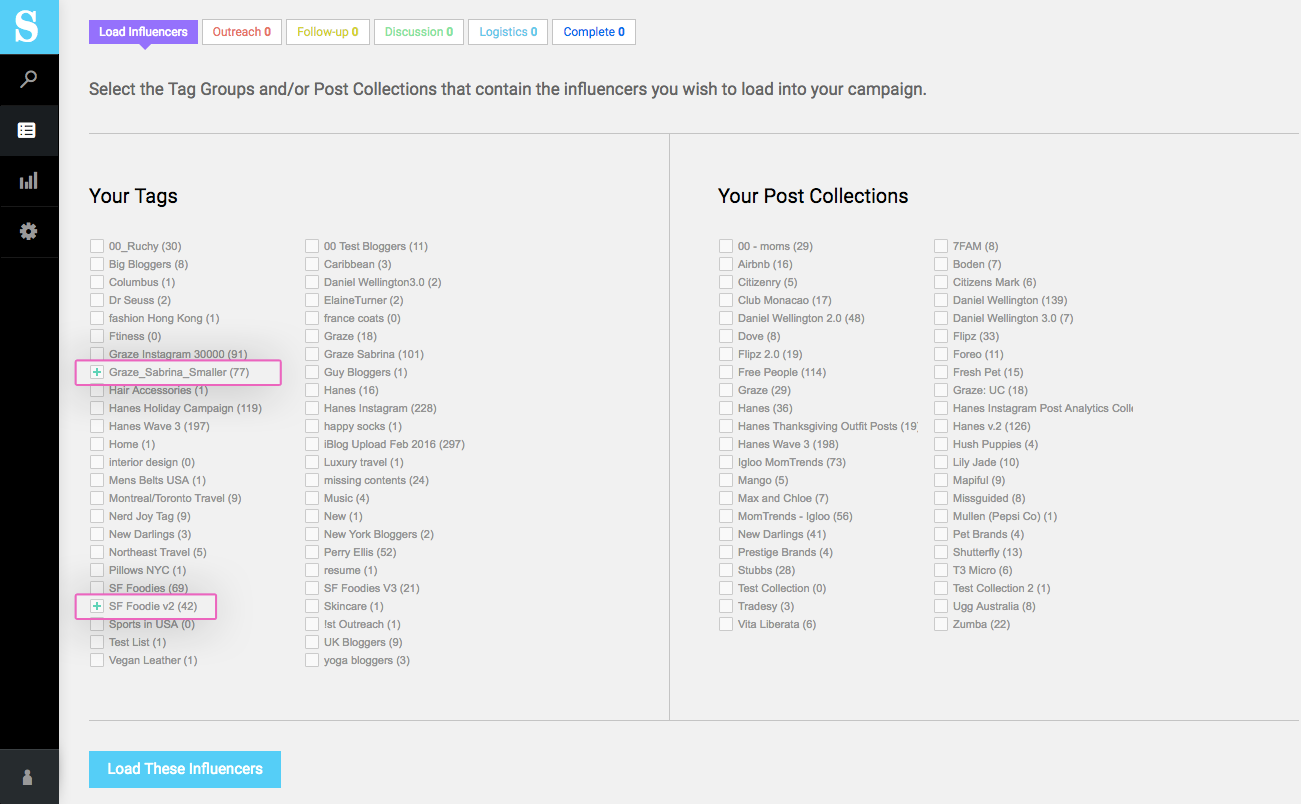
Task: Switch to the Logistics tab
Action: pos(508,32)
